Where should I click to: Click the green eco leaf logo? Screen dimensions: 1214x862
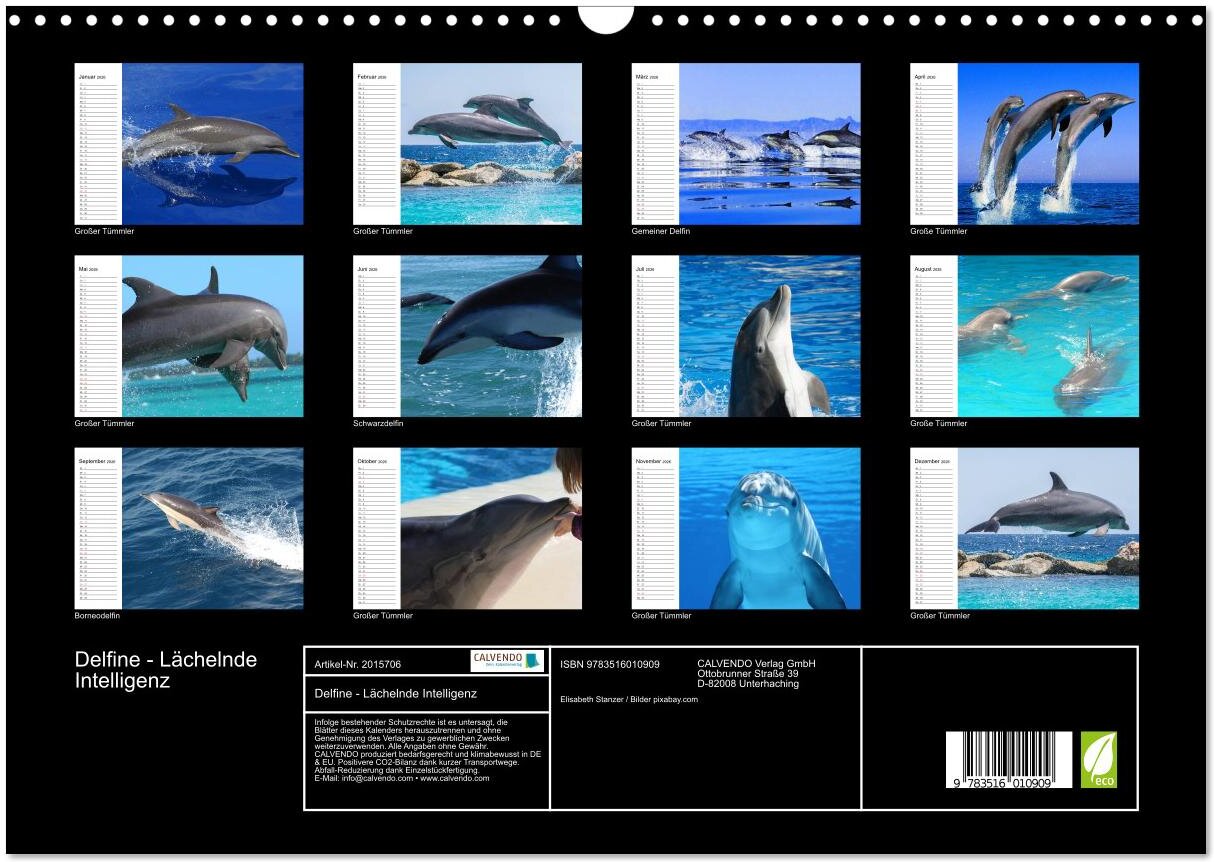(x=1099, y=760)
